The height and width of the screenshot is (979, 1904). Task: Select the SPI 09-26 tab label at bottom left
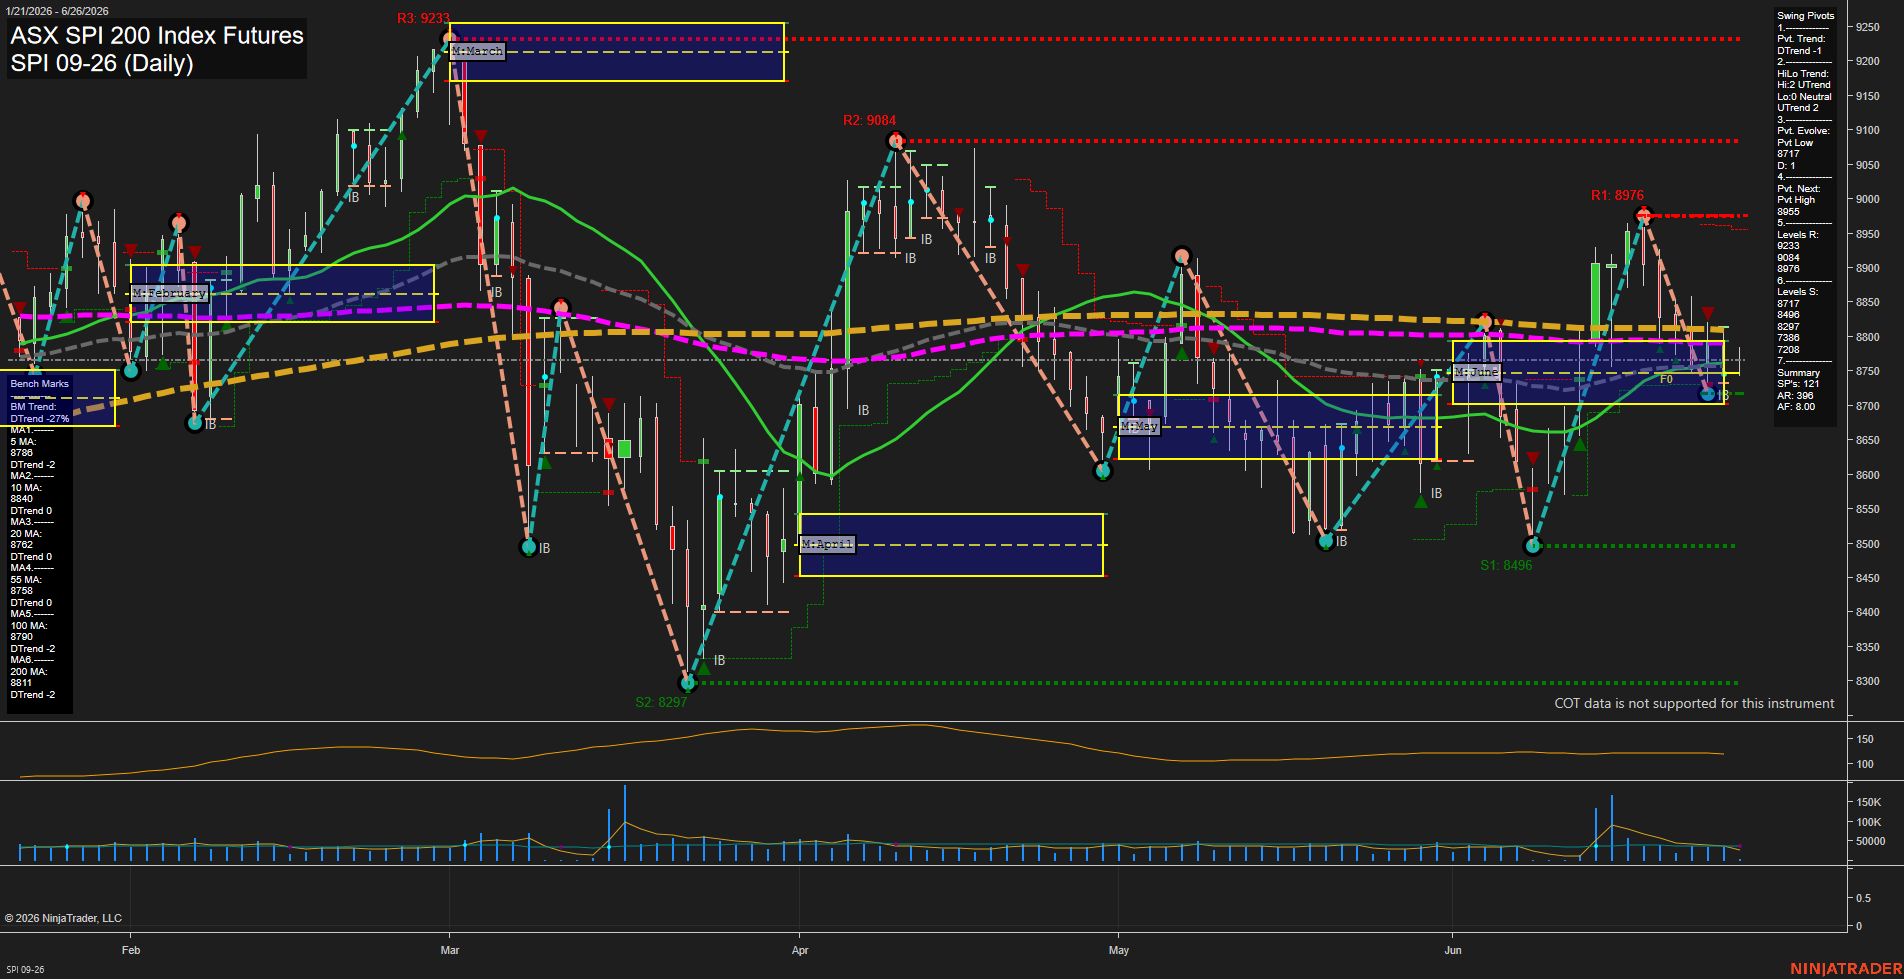pos(25,969)
